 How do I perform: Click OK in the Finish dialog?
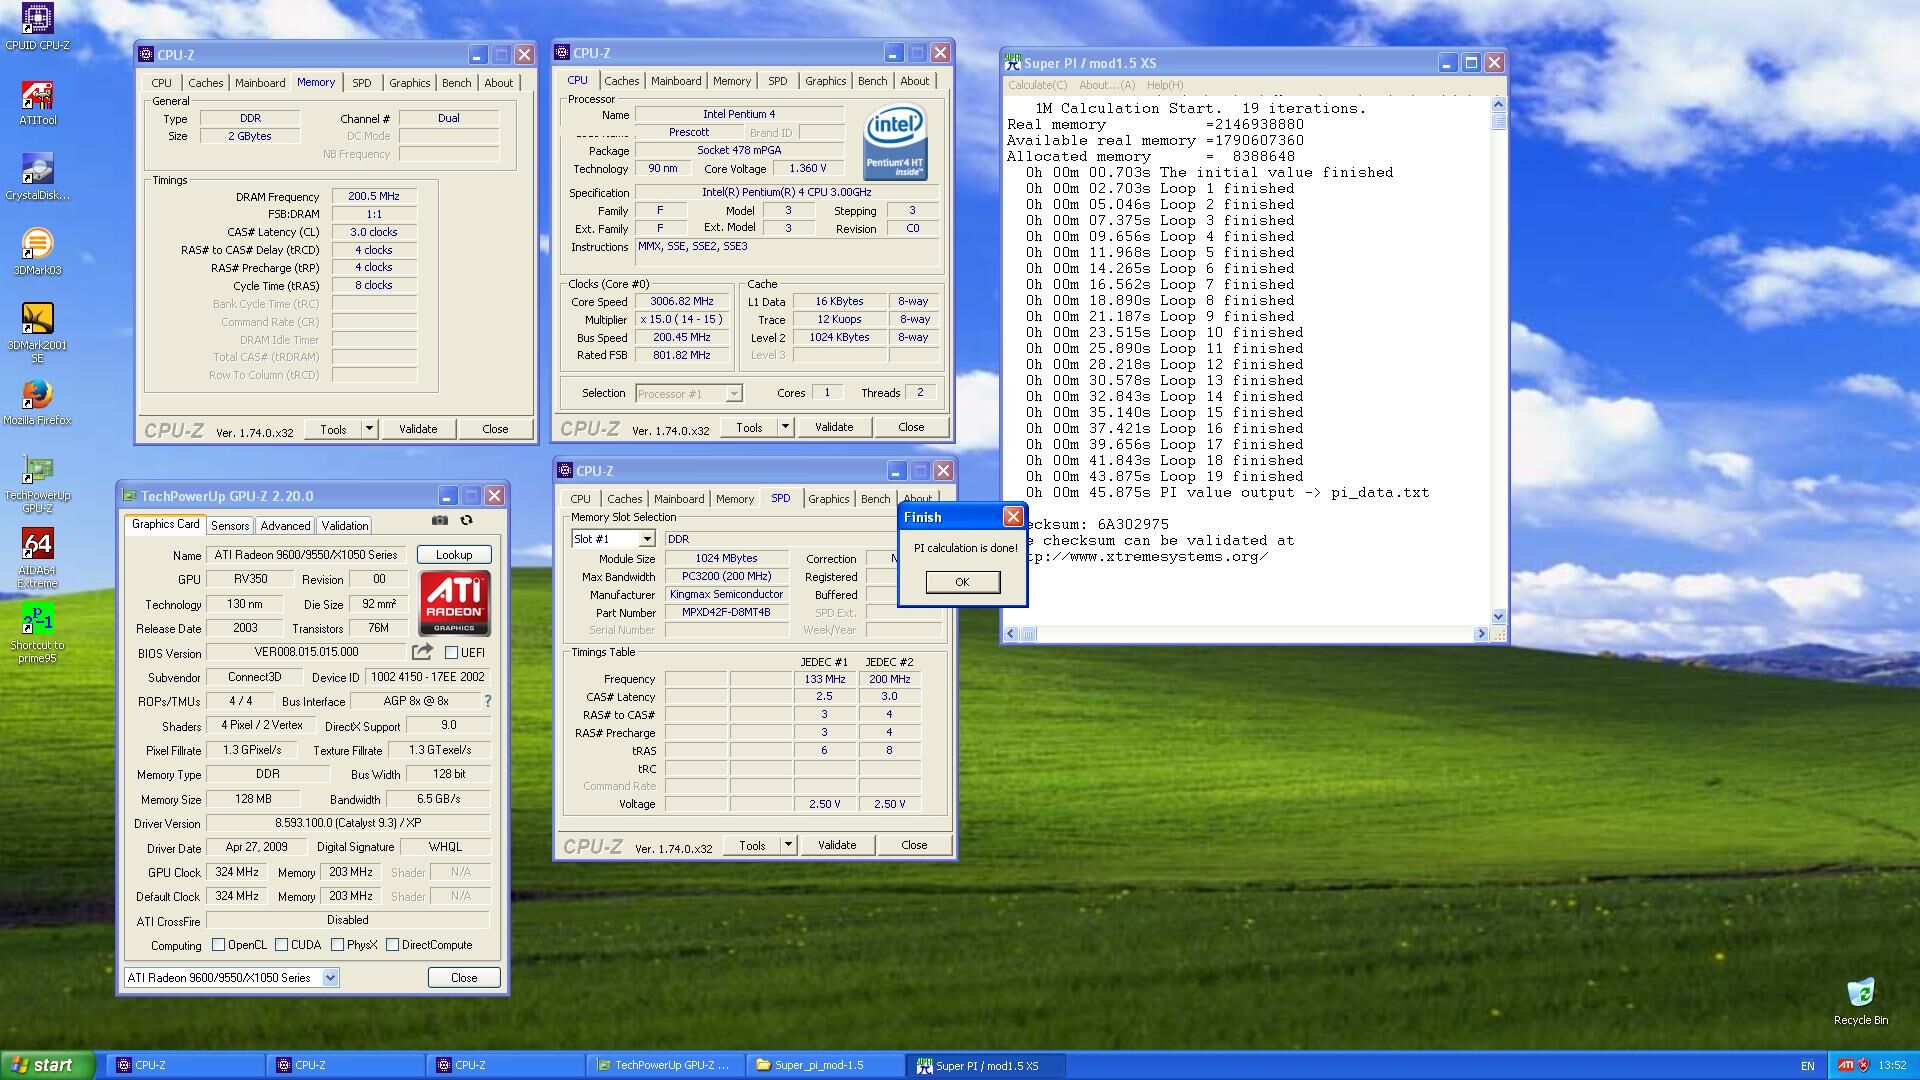tap(962, 582)
